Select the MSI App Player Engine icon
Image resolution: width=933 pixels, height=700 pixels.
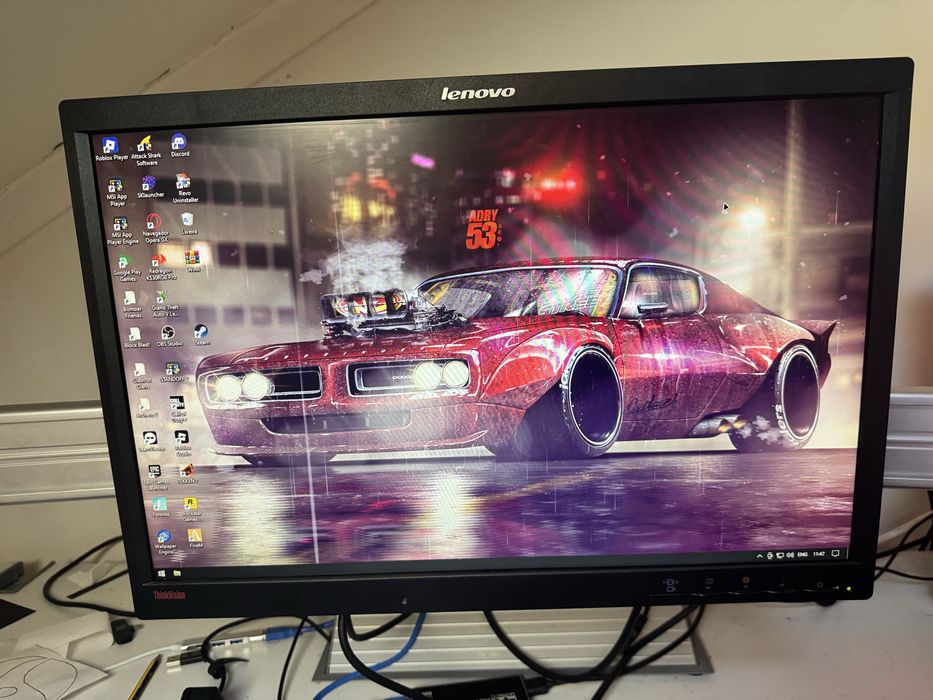122,231
